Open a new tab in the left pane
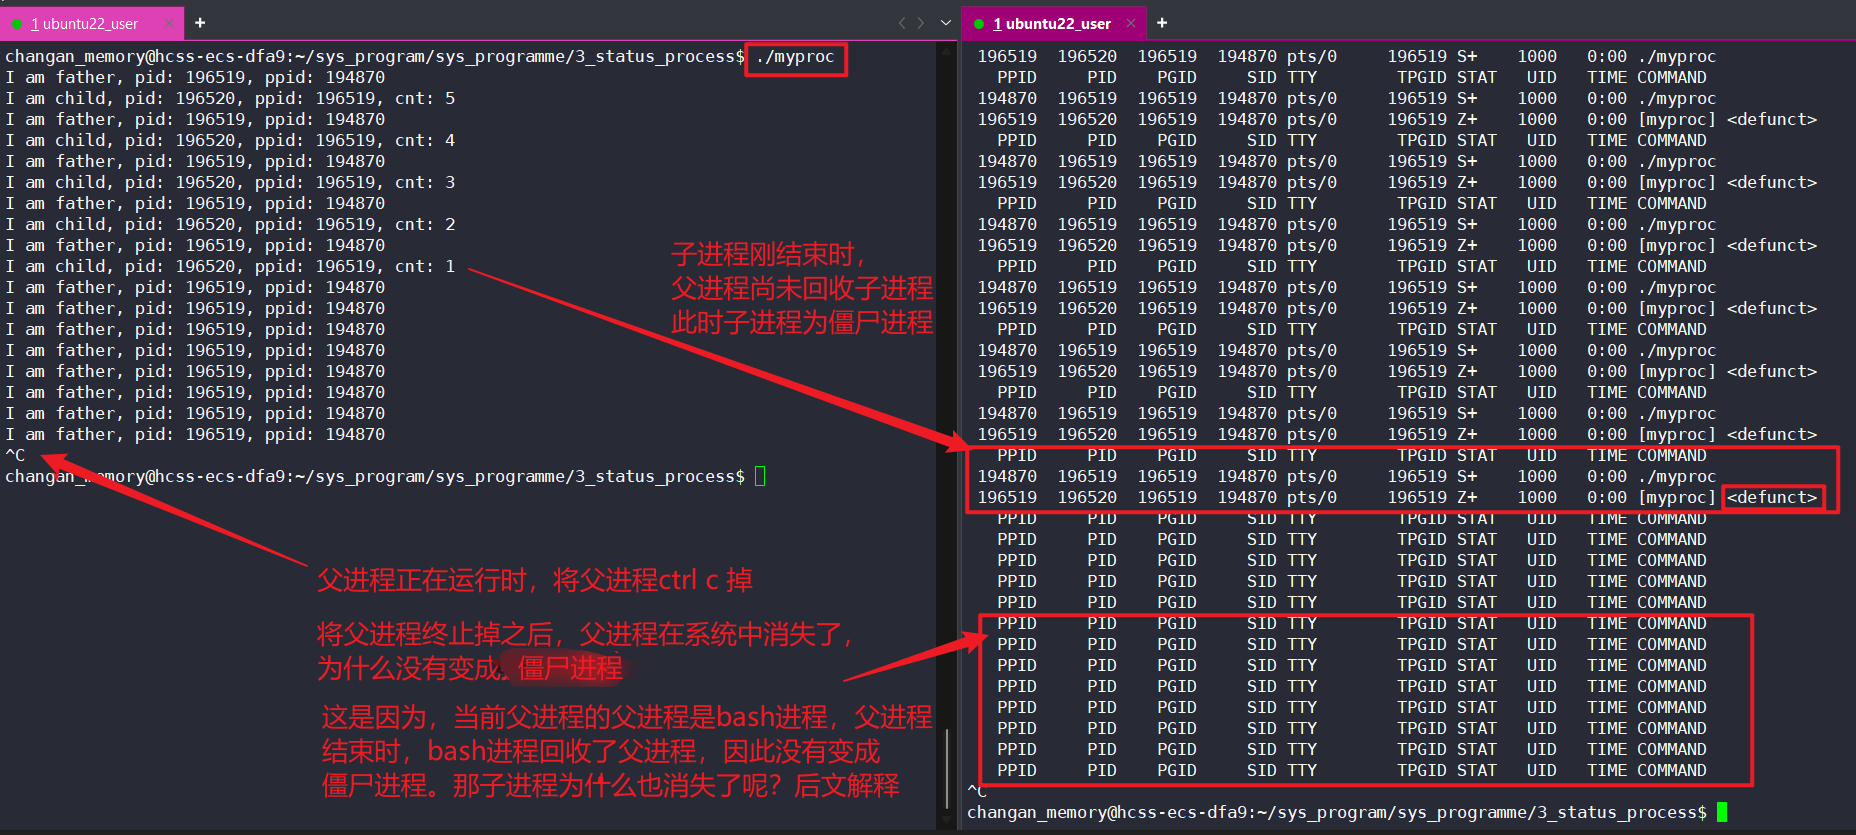The image size is (1856, 835). pos(200,22)
